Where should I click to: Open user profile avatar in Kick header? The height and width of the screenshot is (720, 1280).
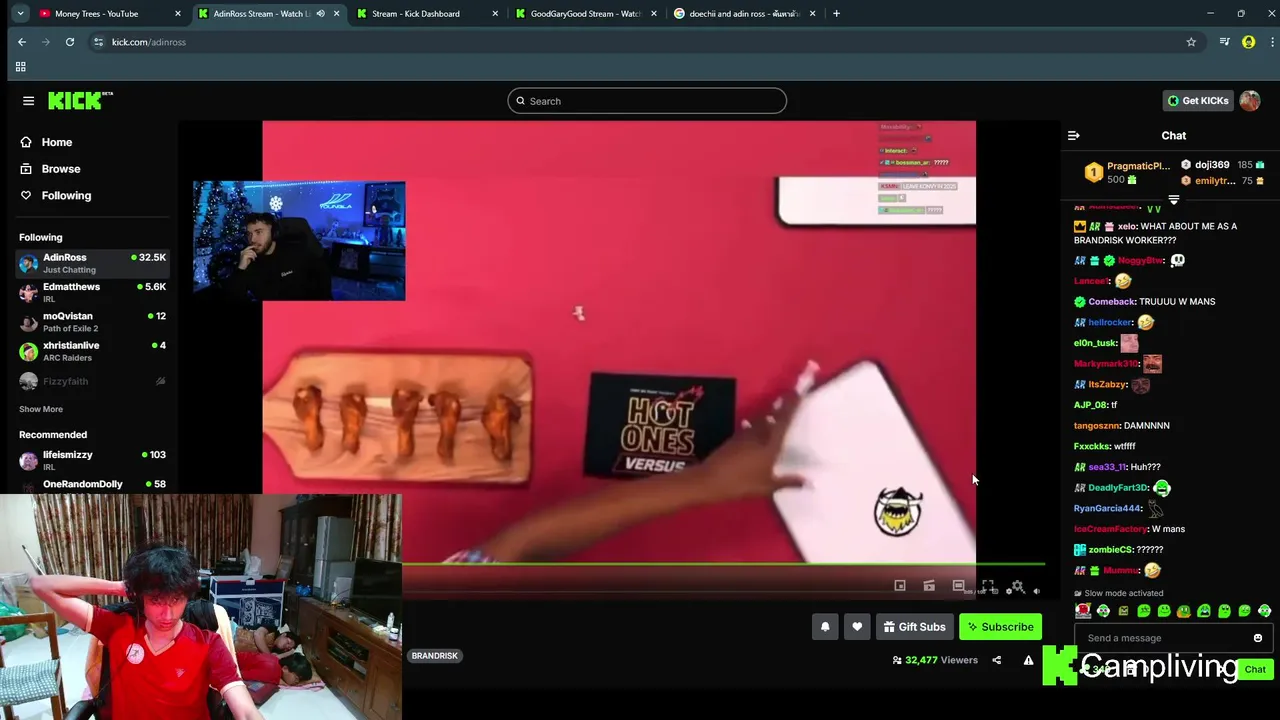point(1249,101)
